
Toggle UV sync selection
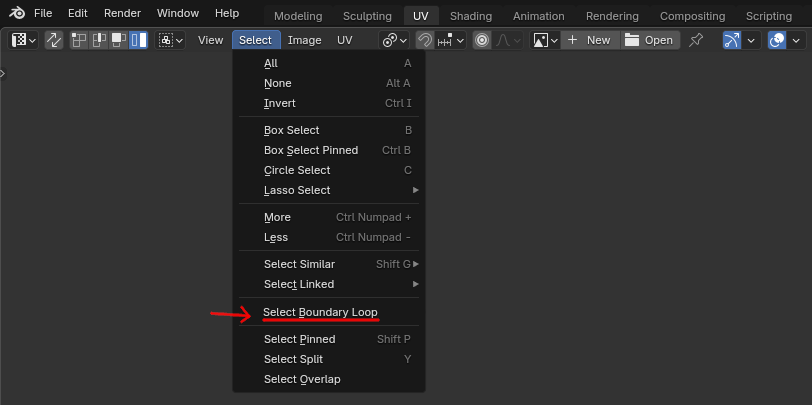point(54,40)
